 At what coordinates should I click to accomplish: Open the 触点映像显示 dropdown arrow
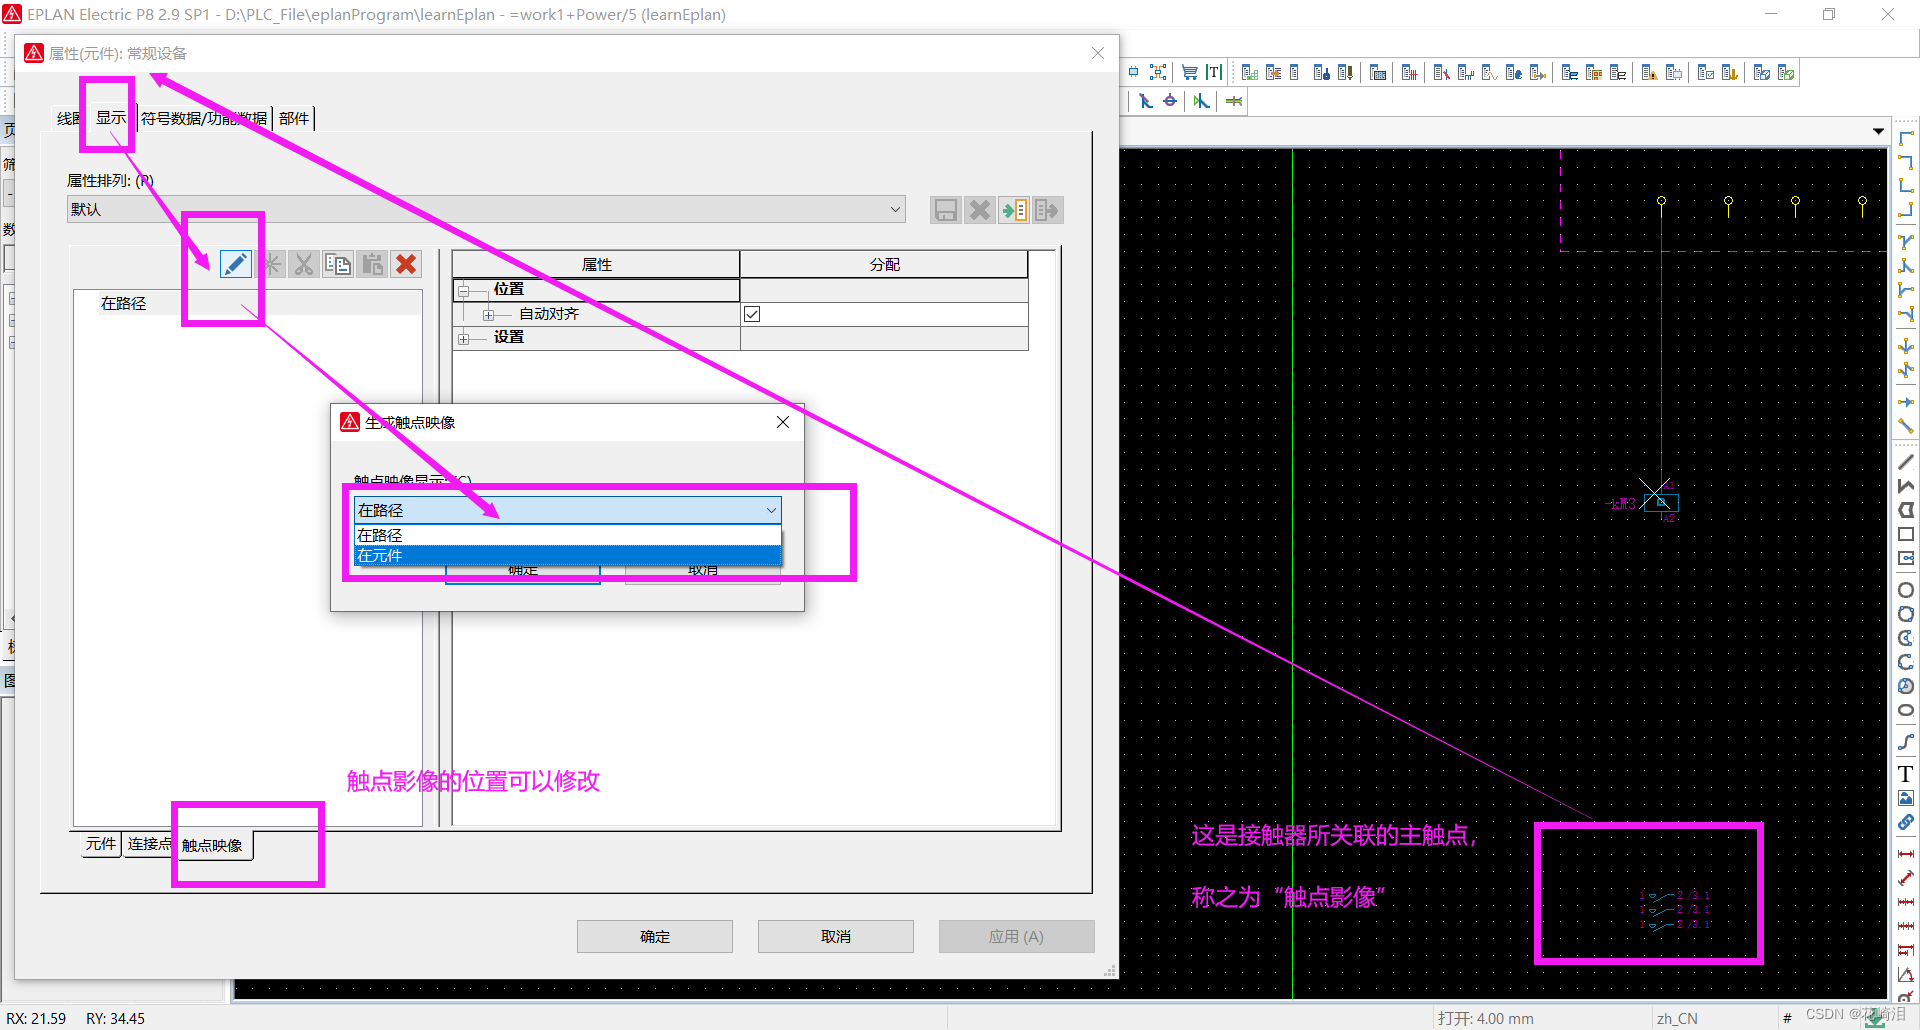click(x=771, y=510)
